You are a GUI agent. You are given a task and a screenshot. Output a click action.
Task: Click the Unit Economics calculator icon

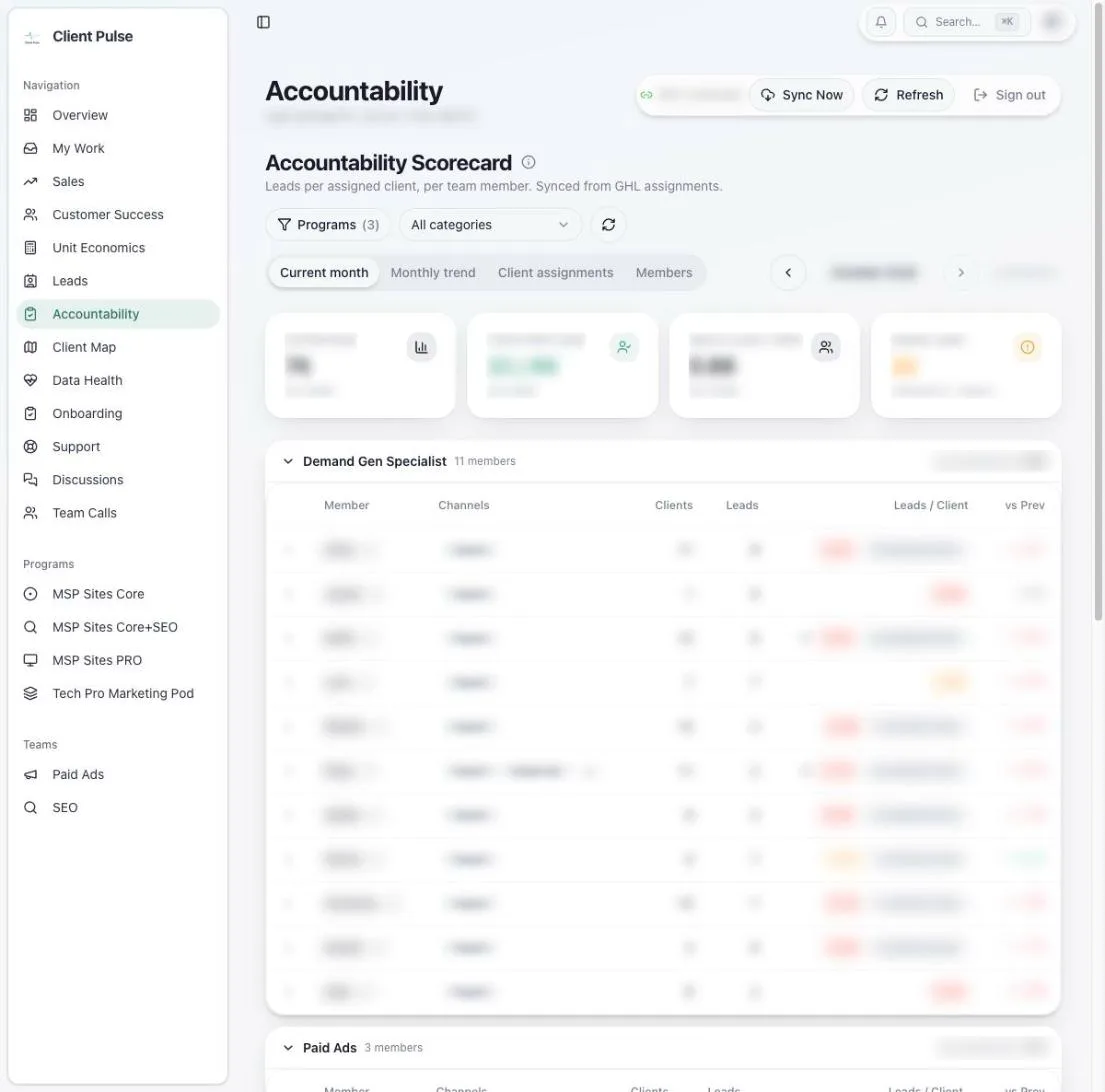tap(30, 248)
